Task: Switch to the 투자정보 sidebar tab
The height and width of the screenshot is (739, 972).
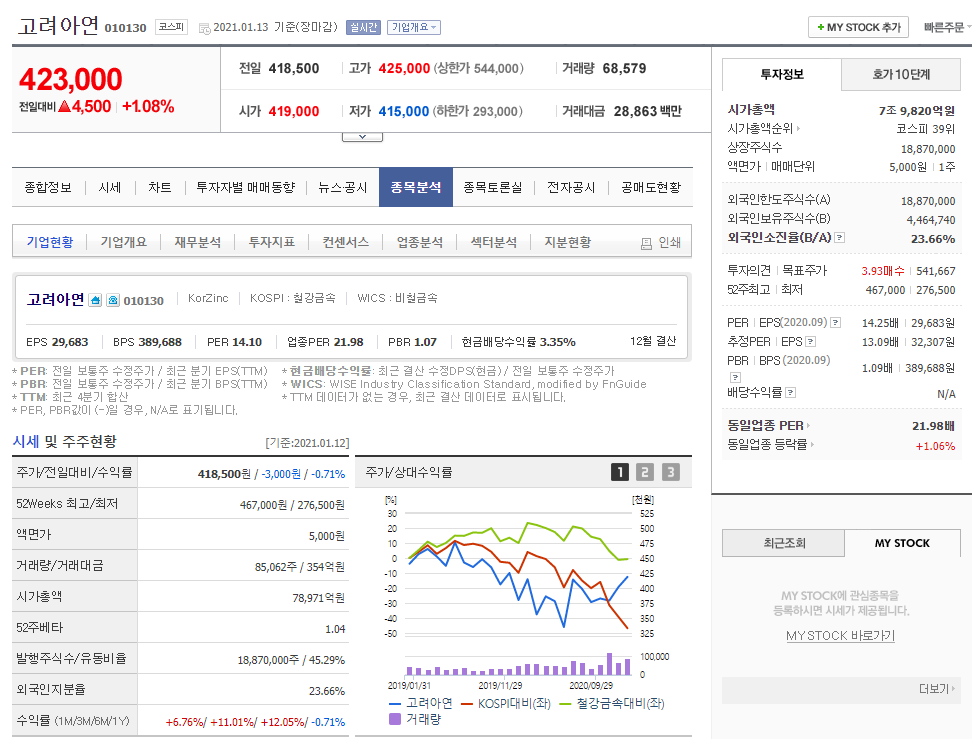Action: [782, 74]
